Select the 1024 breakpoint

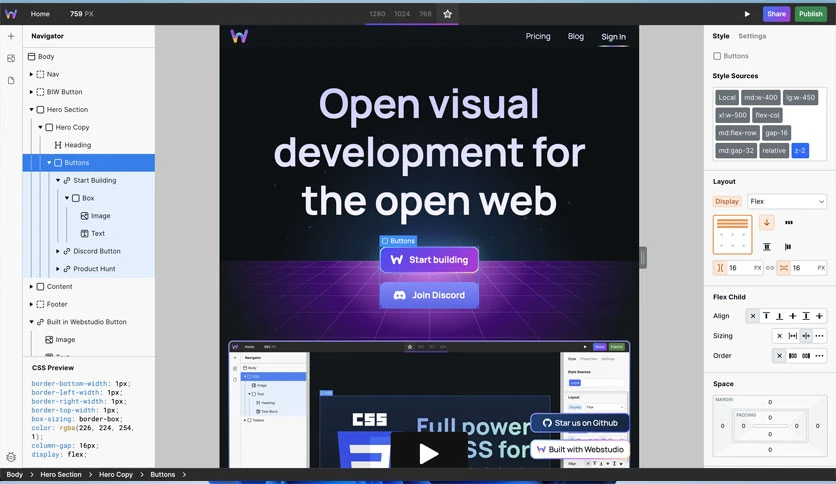click(x=402, y=14)
